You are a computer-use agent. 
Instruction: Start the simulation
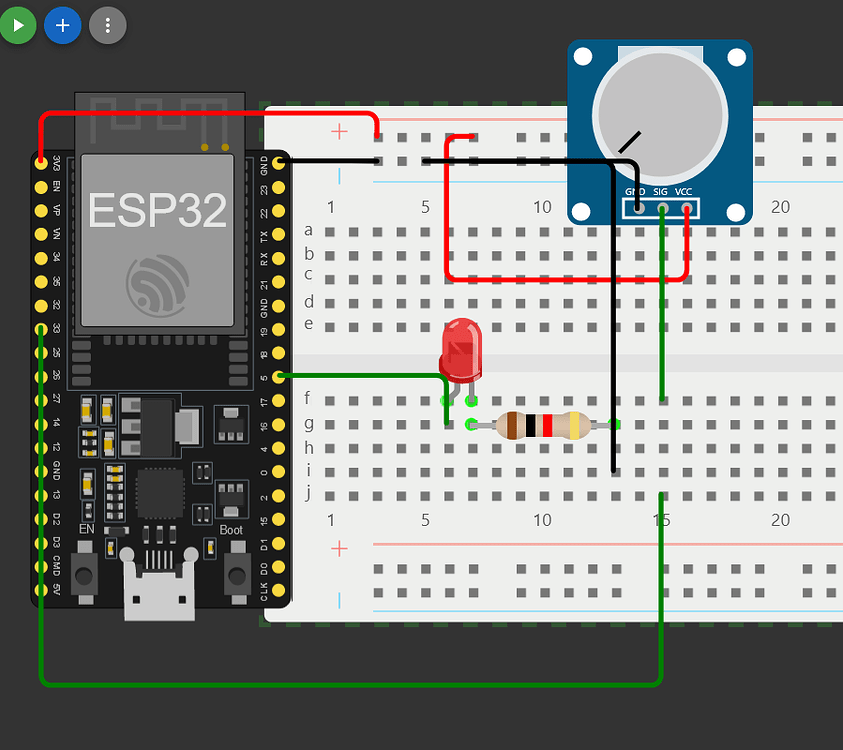tap(18, 25)
